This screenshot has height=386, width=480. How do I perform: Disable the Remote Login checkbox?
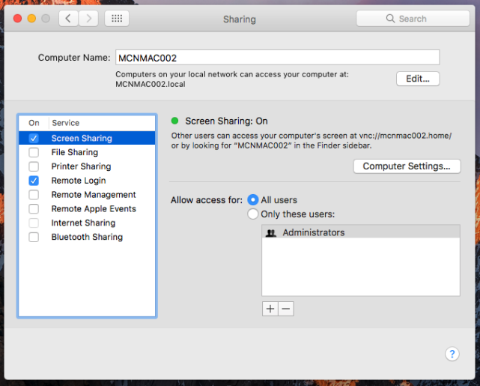(x=34, y=181)
